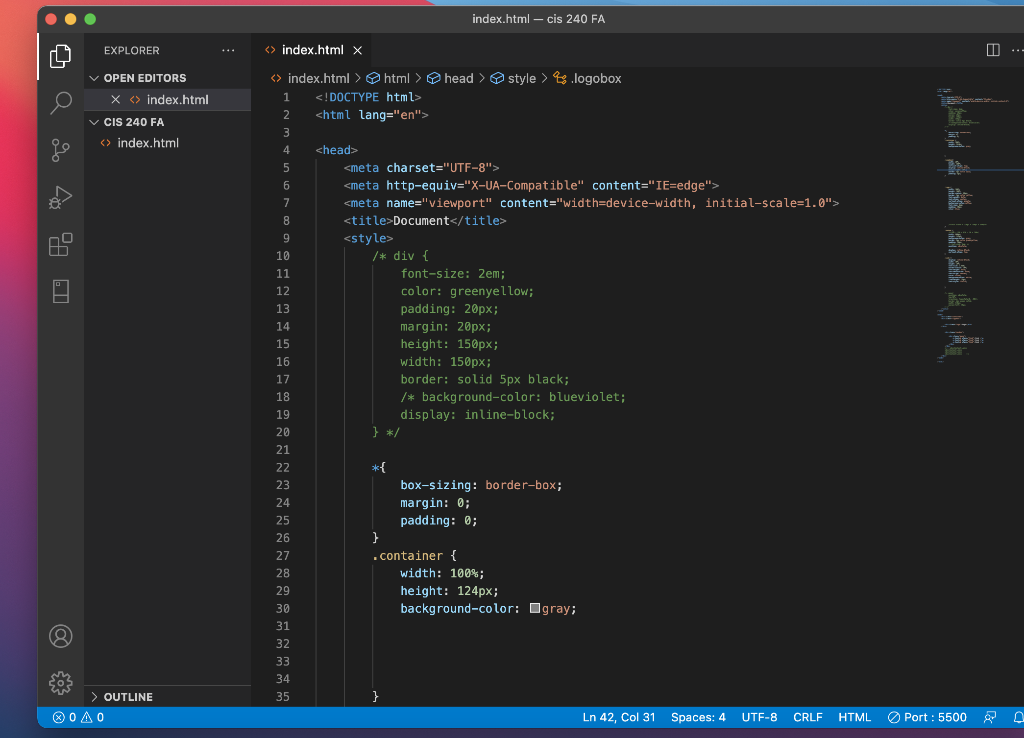Open the Run and Debug view
Viewport: 1024px width, 738px height.
[x=60, y=197]
